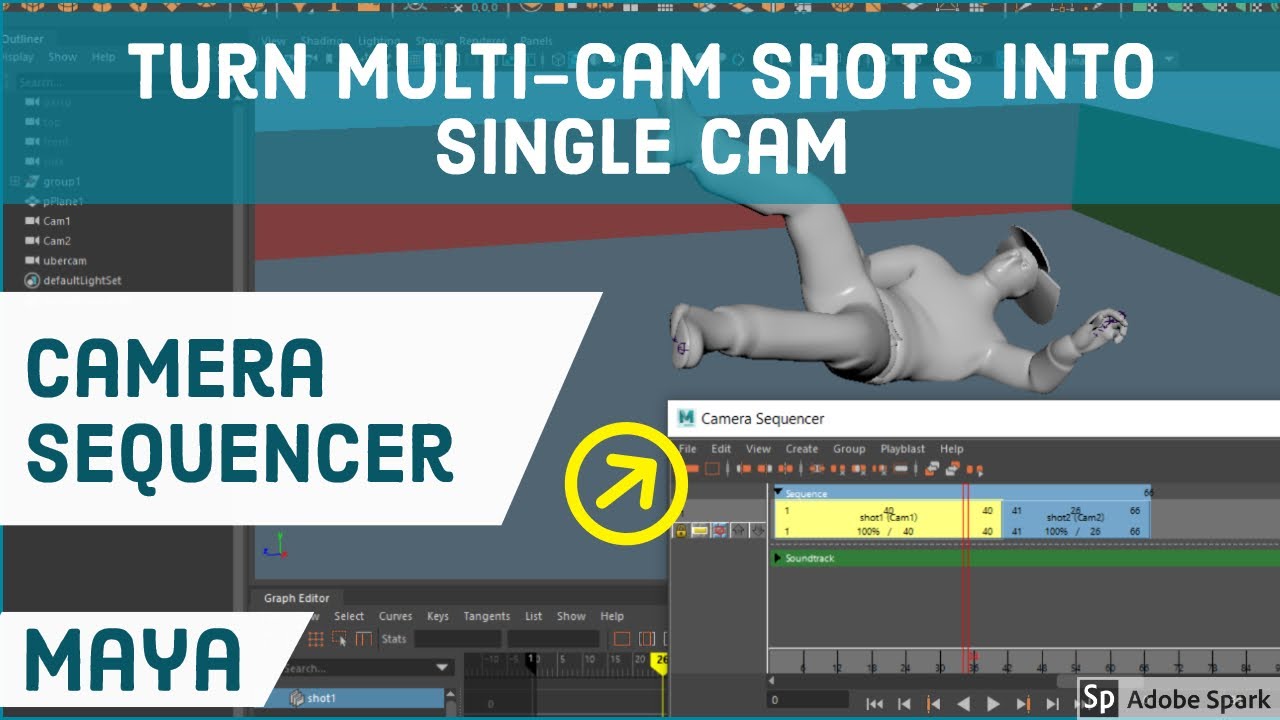The image size is (1280, 720).
Task: Open Select menu in Graph Editor
Action: coord(349,616)
